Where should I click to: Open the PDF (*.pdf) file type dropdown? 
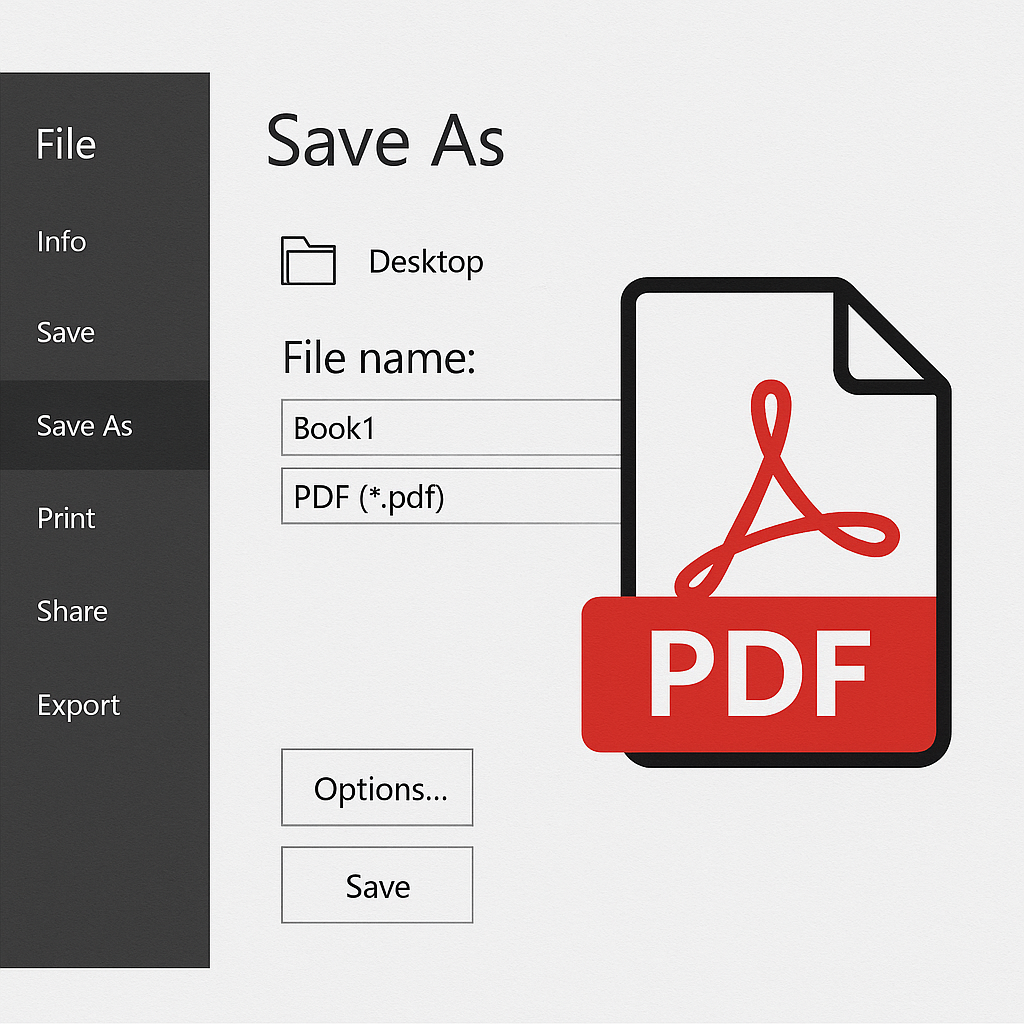tap(451, 496)
